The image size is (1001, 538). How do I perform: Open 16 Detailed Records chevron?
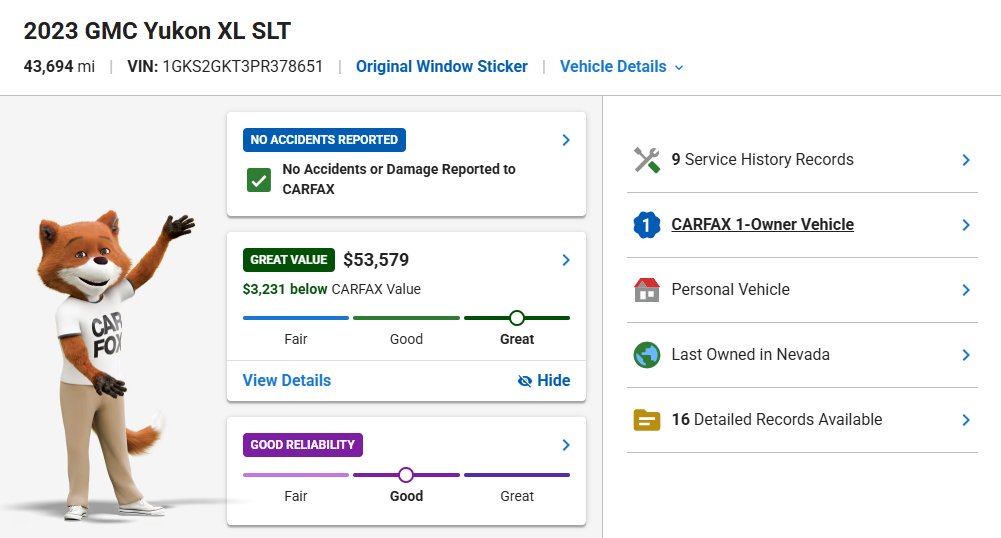point(966,420)
